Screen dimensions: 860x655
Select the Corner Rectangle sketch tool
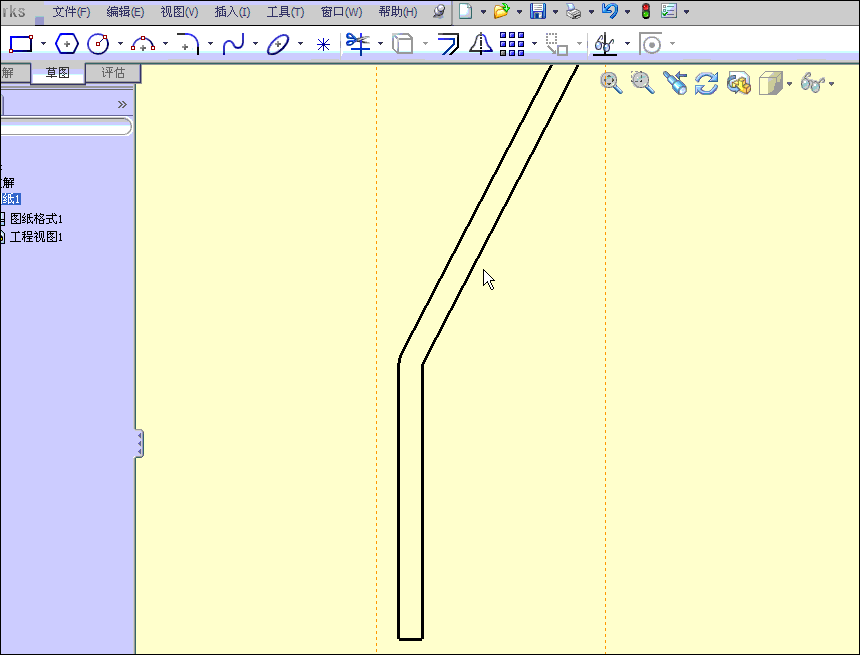coord(21,44)
